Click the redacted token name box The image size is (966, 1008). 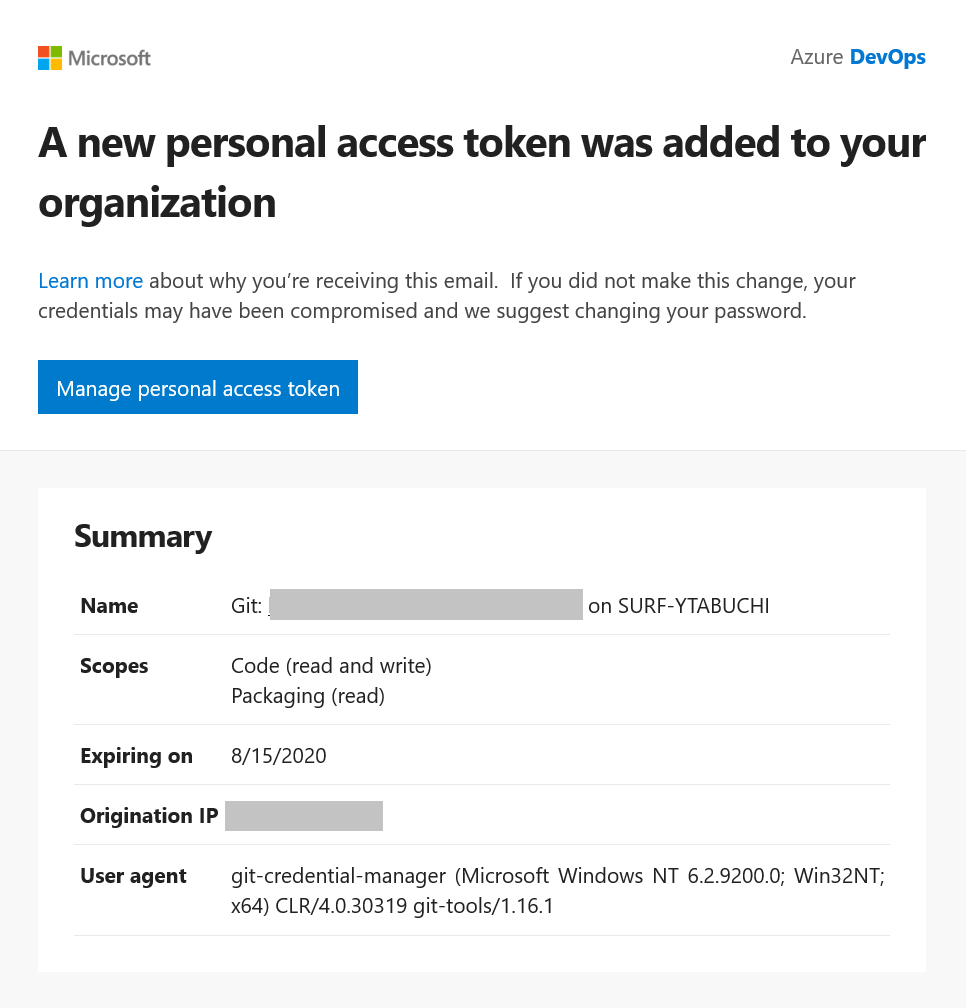(426, 604)
